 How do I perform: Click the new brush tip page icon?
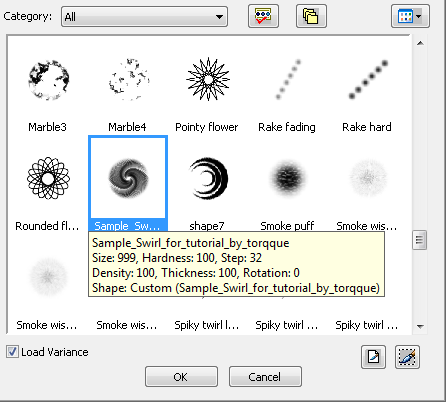coord(373,357)
